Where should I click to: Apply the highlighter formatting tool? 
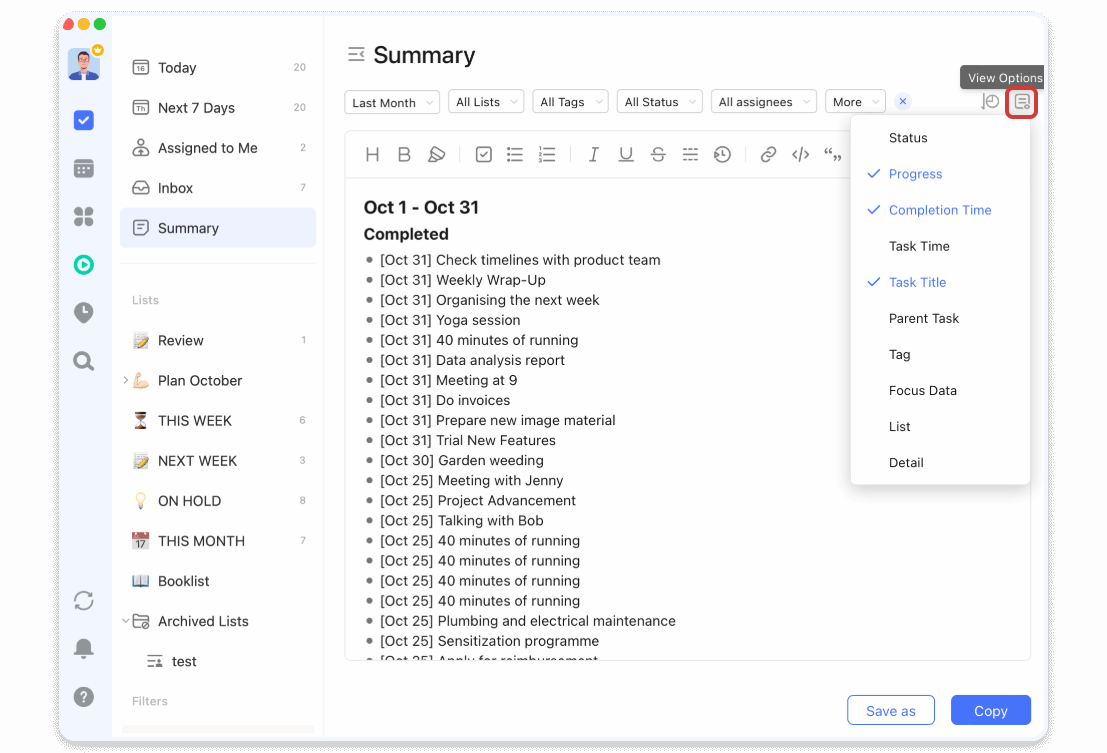436,154
